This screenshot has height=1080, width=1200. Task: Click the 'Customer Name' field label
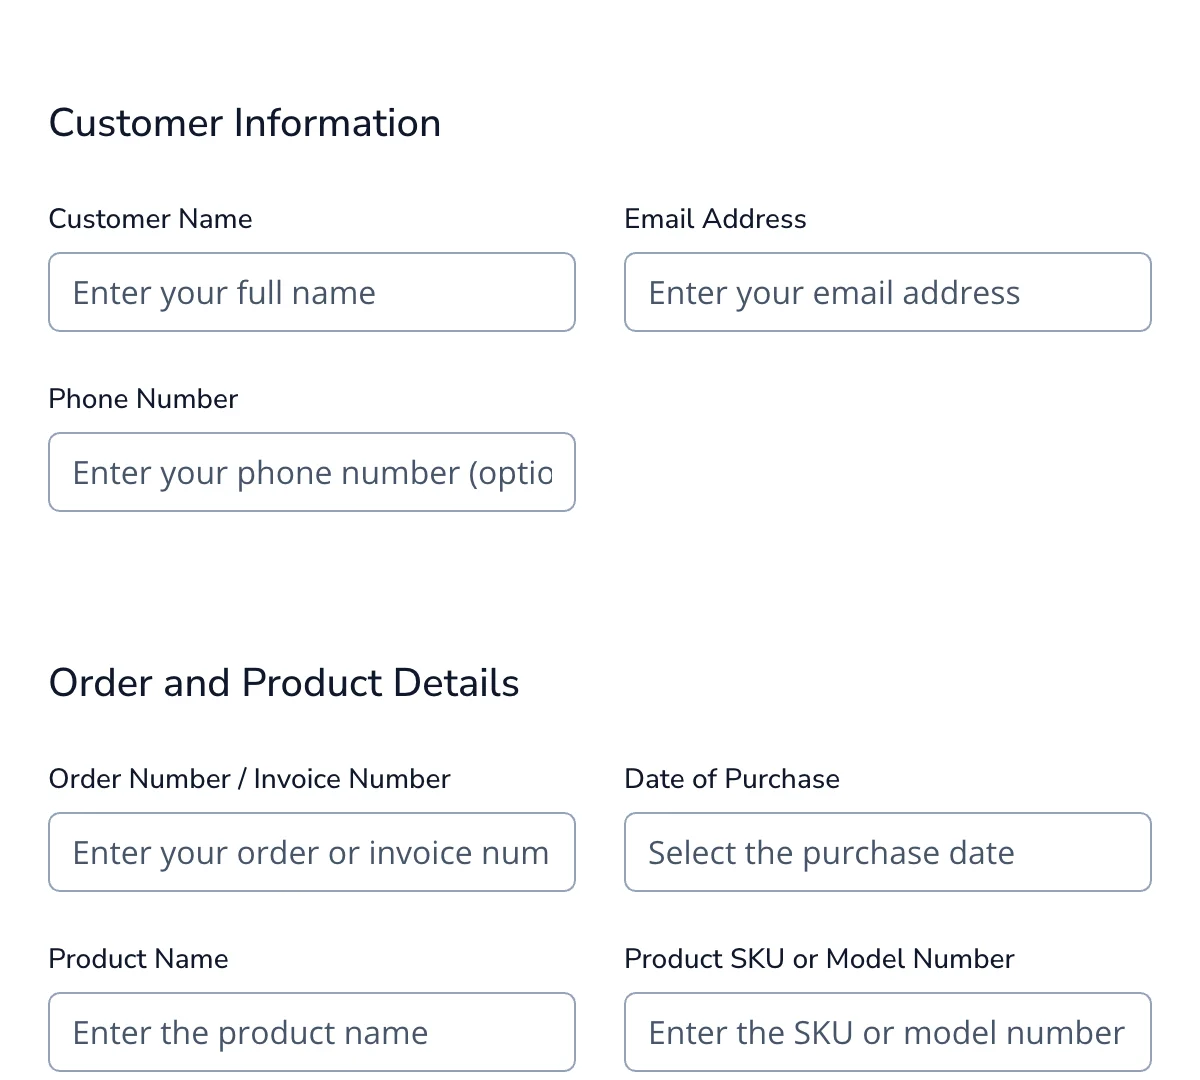(x=150, y=219)
